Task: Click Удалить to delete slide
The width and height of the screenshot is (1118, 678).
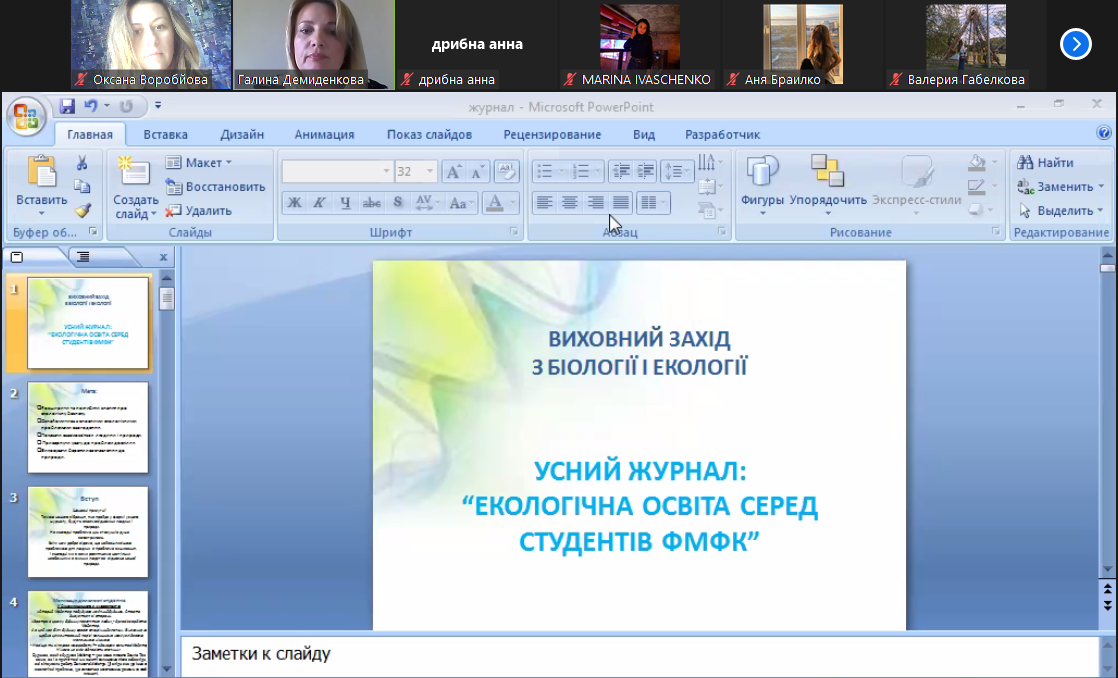Action: pyautogui.click(x=198, y=210)
